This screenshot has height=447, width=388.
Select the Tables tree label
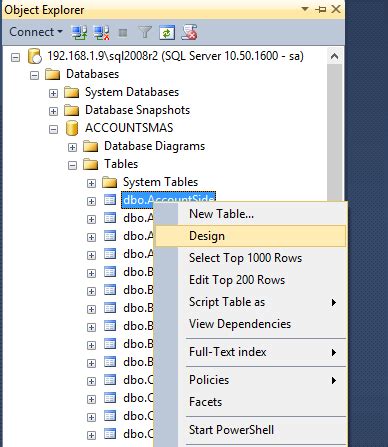pyautogui.click(x=121, y=164)
